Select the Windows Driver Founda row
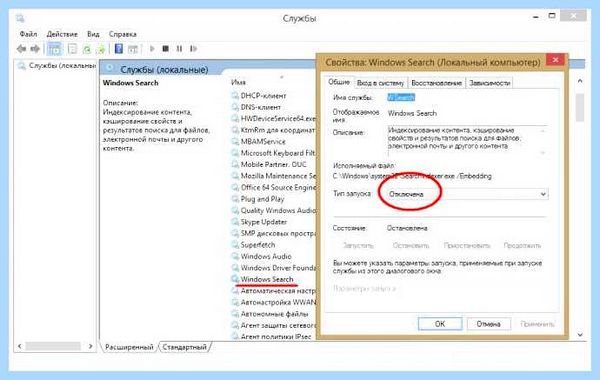Image resolution: width=600 pixels, height=380 pixels. coord(274,268)
